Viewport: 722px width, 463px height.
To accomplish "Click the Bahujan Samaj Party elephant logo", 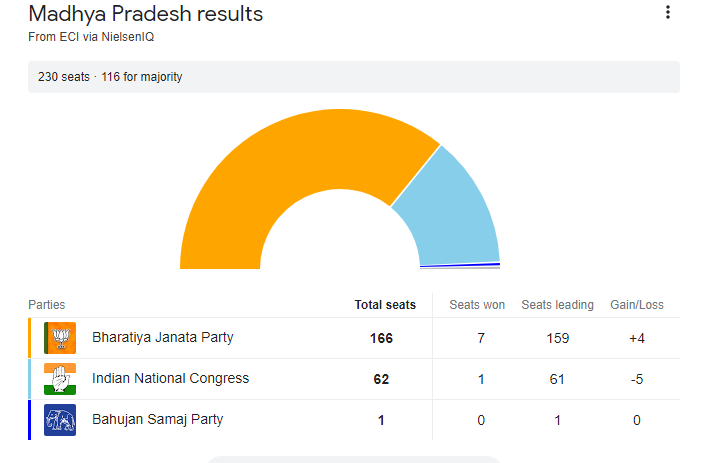I will pos(61,420).
